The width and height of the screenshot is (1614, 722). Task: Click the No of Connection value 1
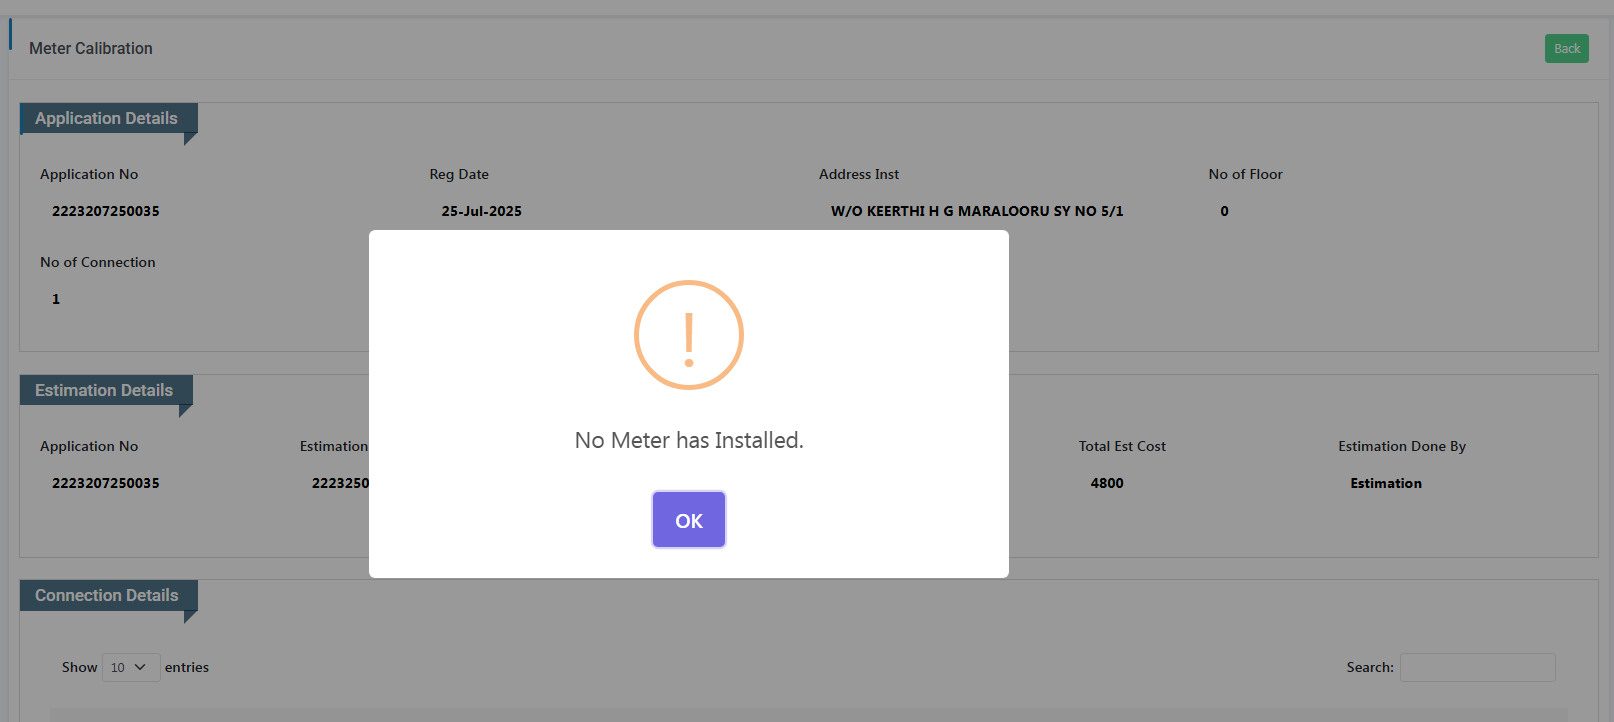[x=56, y=299]
